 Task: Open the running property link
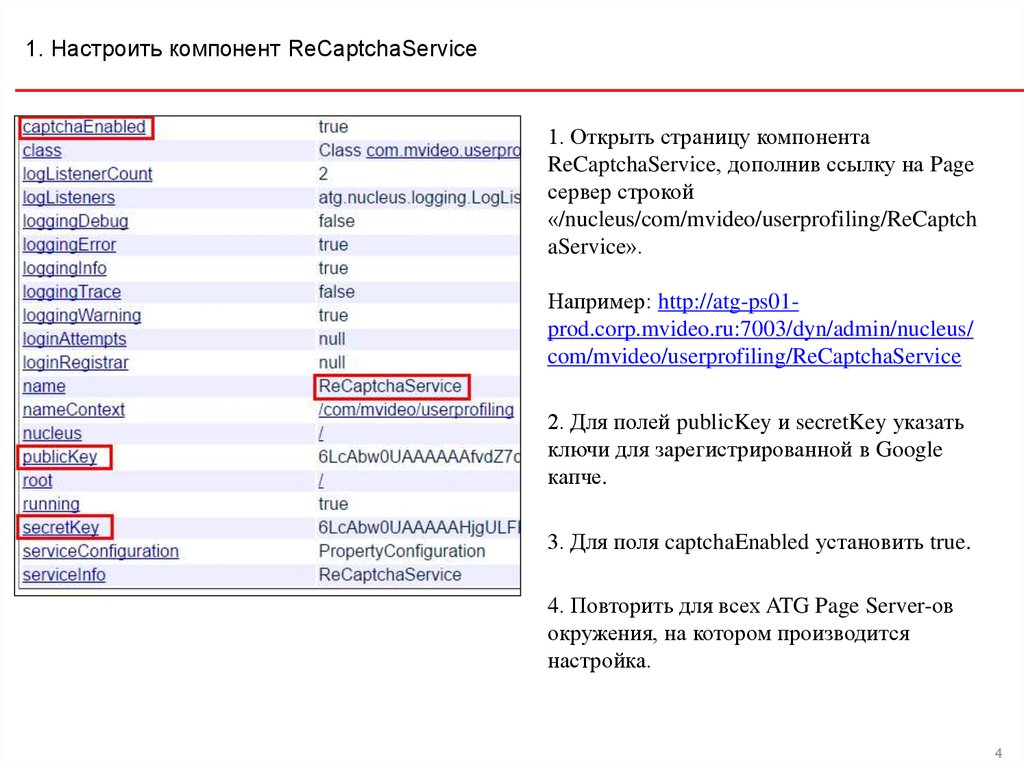pos(51,504)
